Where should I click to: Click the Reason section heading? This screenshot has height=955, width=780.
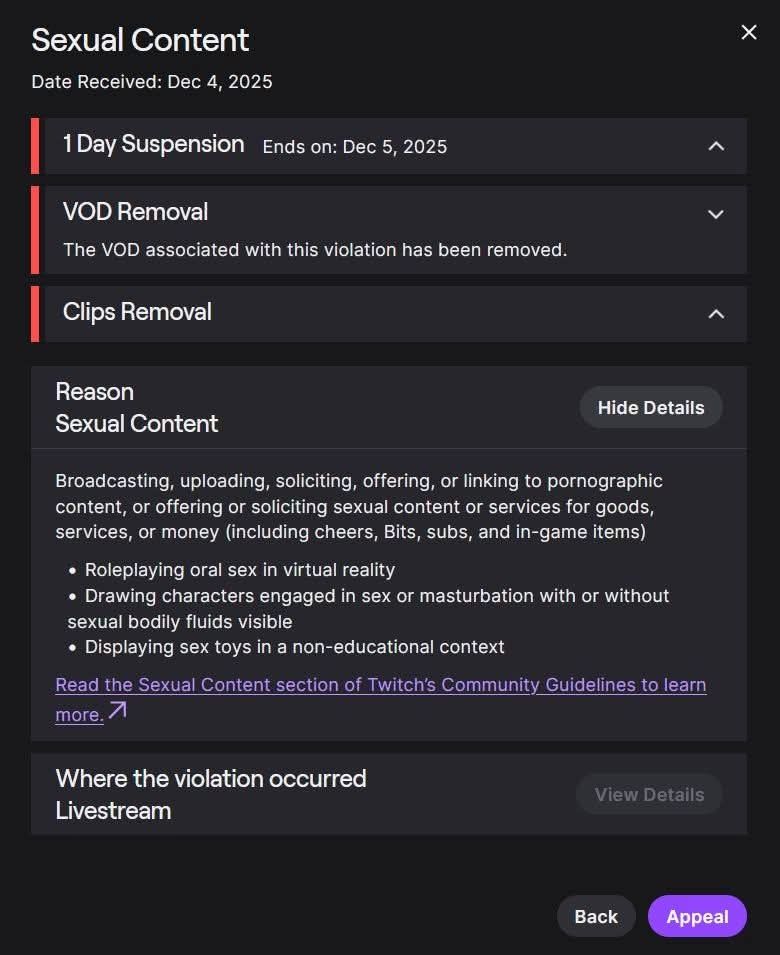[95, 391]
